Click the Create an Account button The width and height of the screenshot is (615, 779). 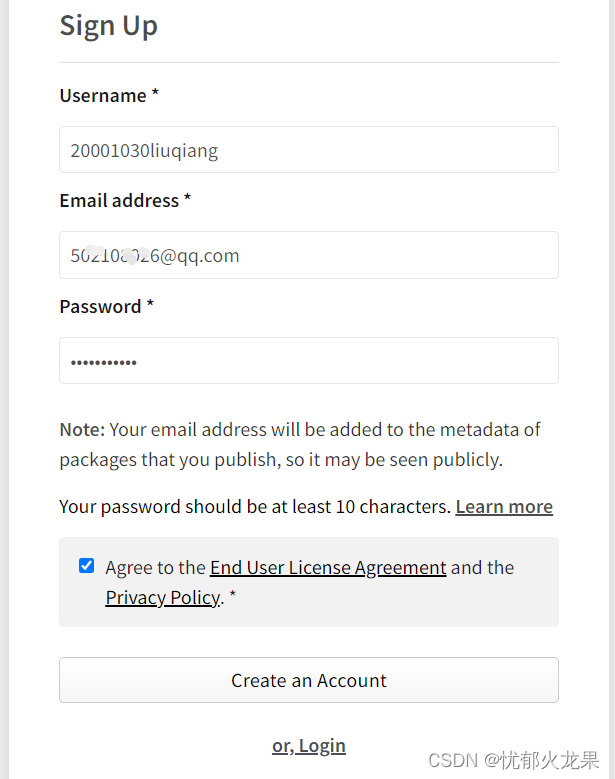[x=308, y=680]
